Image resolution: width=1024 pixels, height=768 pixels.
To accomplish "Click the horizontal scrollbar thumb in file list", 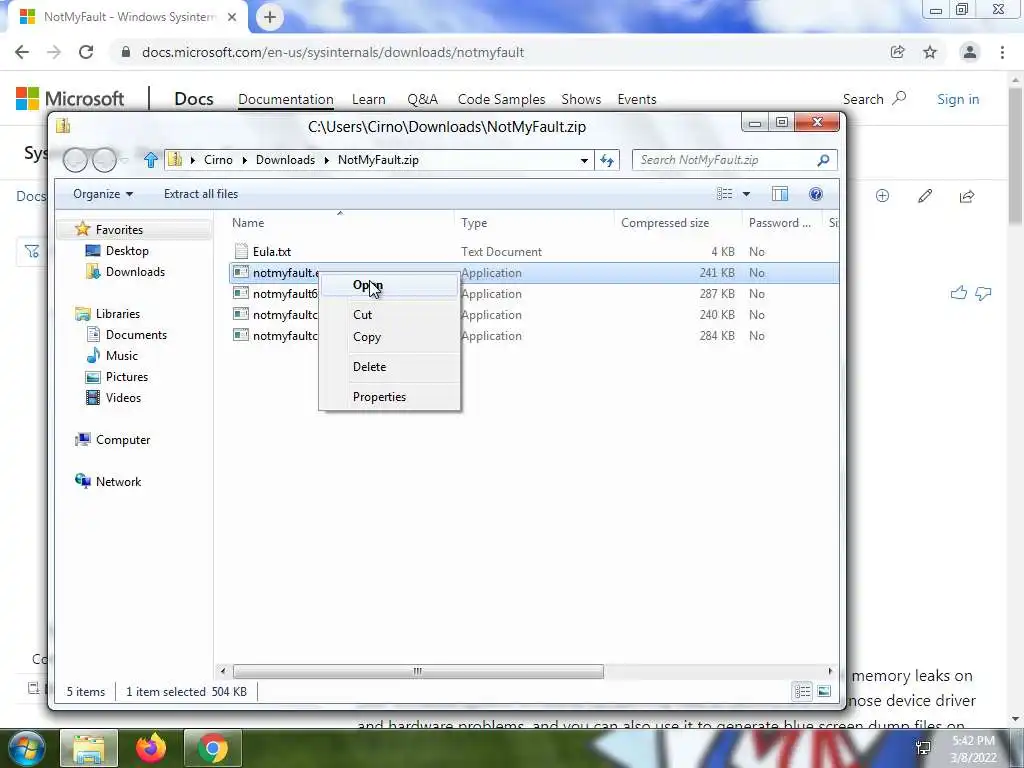I will tap(418, 671).
